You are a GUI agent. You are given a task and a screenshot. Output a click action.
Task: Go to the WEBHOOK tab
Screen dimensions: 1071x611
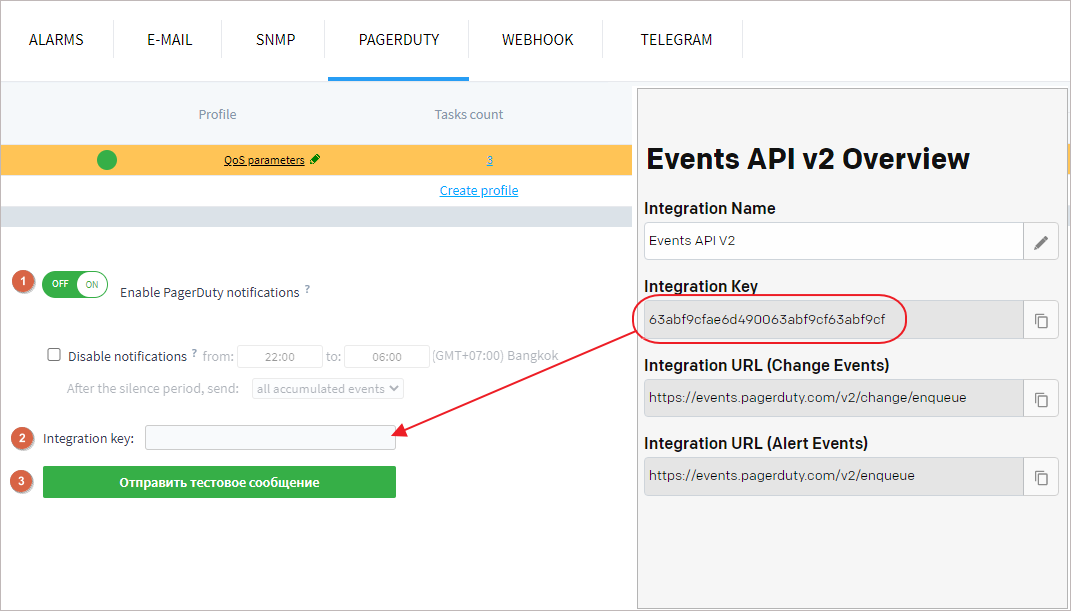click(x=537, y=41)
